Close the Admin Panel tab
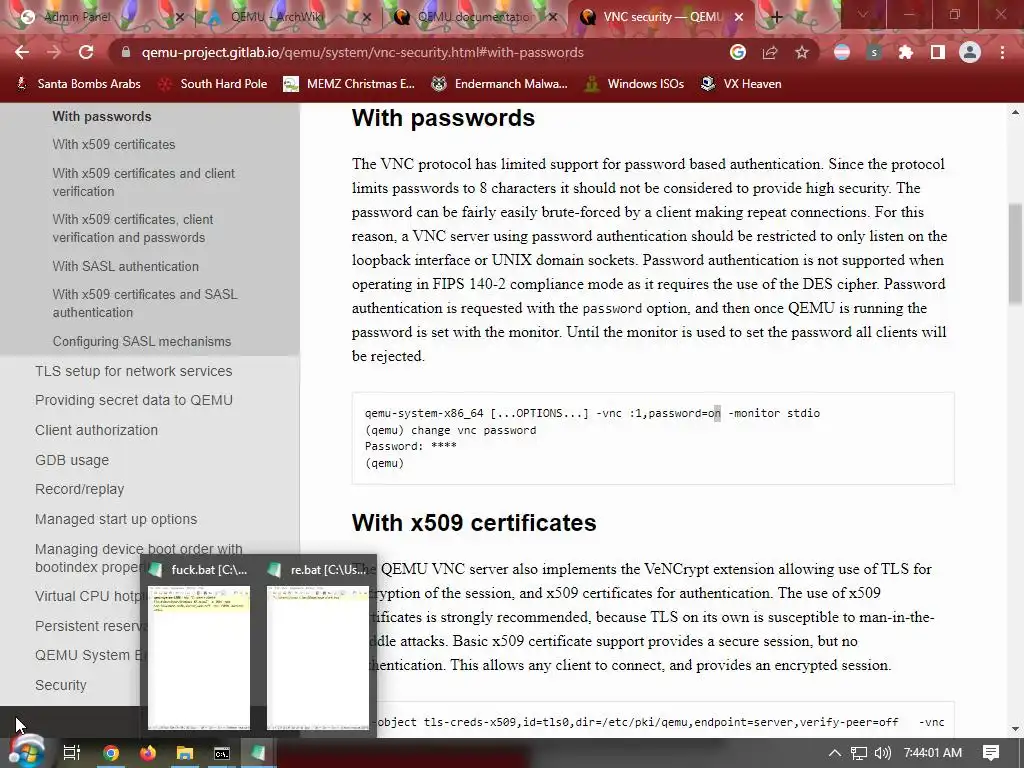The image size is (1024, 768). click(180, 18)
